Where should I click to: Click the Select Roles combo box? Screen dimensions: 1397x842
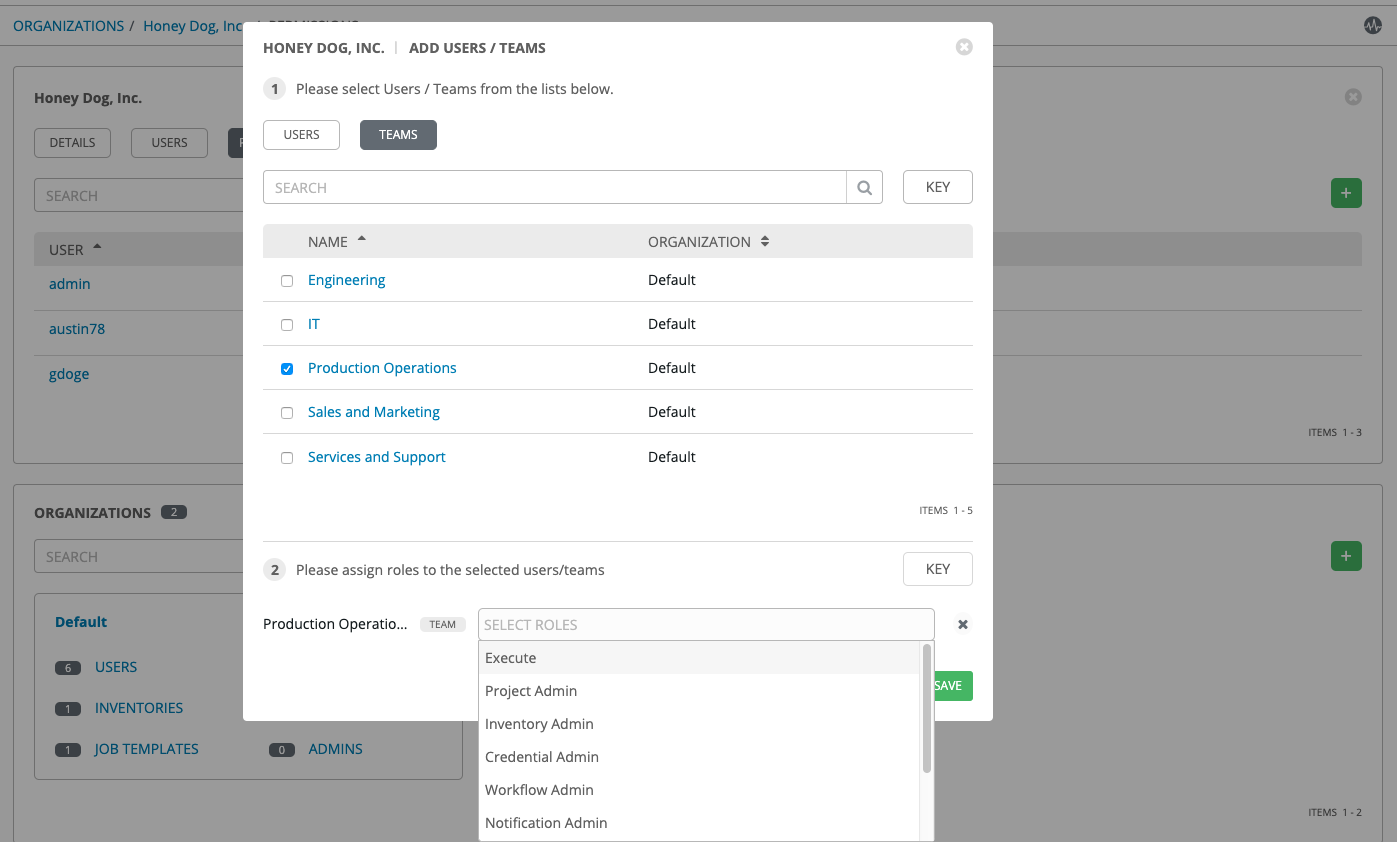coord(705,624)
